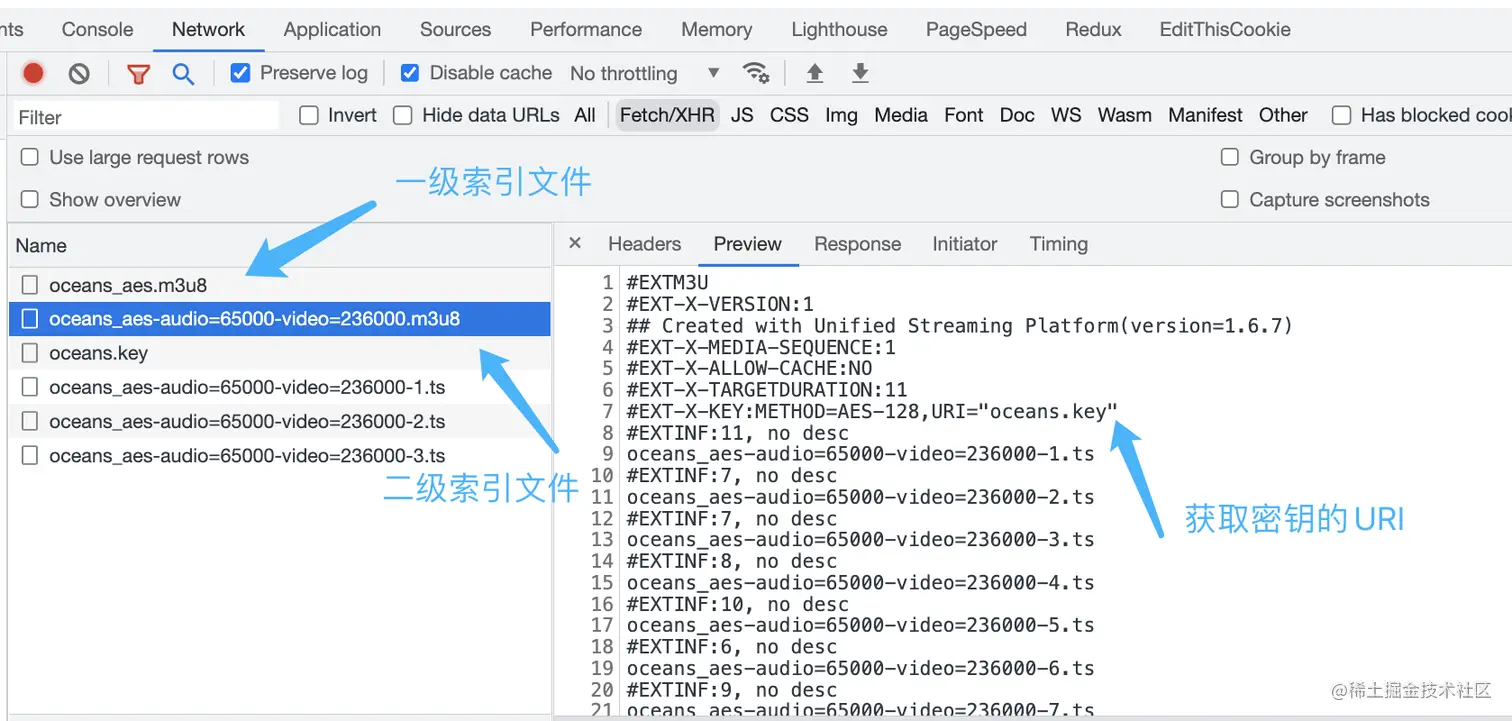The width and height of the screenshot is (1512, 721).
Task: Enable the Invert filter checkbox
Action: click(309, 115)
